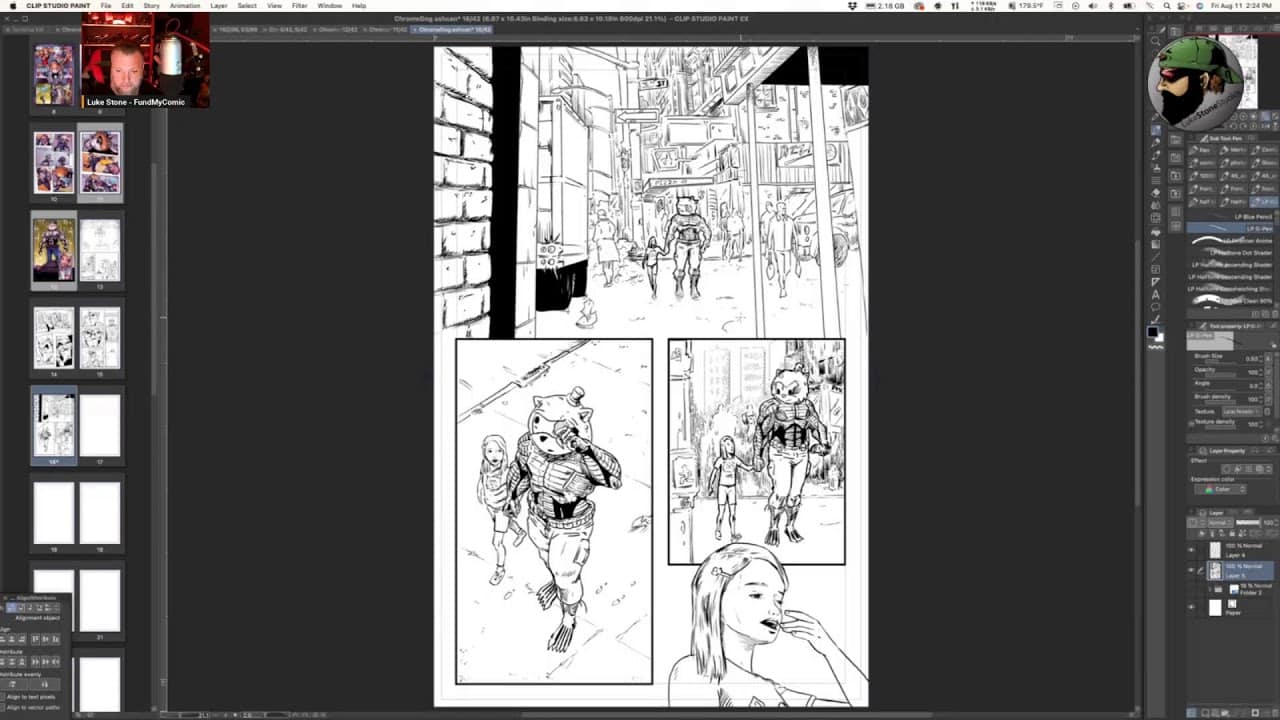The image size is (1280, 720).
Task: Toggle visibility of the Paper layer
Action: click(1190, 607)
